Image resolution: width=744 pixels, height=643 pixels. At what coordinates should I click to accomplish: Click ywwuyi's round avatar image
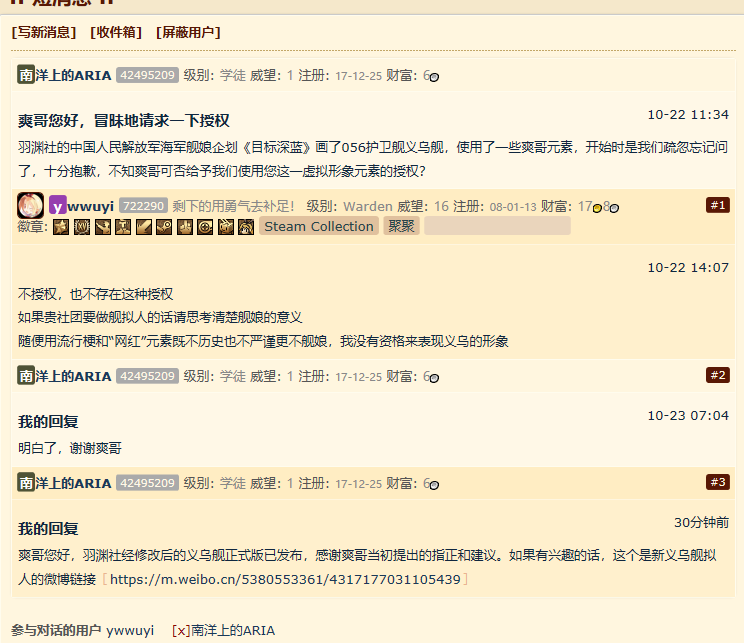[30, 205]
